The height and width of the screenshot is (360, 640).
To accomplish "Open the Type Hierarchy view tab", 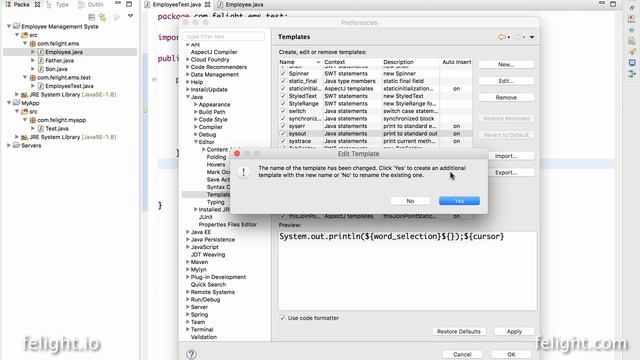I will pos(58,4).
